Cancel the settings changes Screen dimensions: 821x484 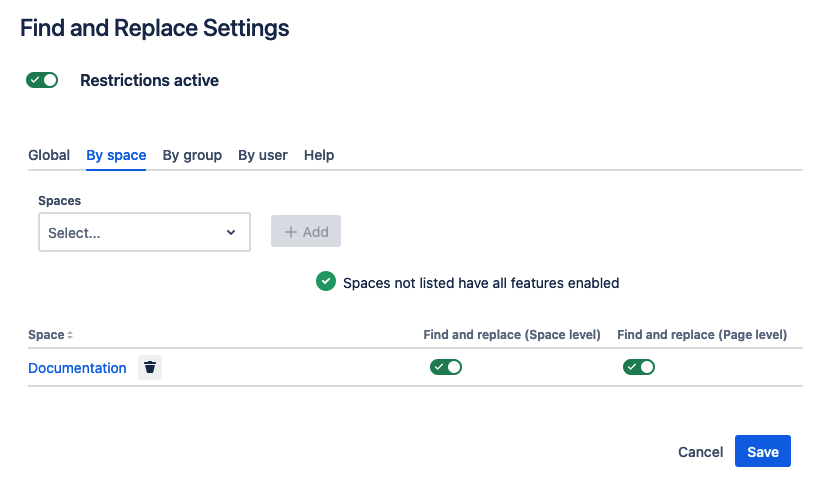coord(700,452)
